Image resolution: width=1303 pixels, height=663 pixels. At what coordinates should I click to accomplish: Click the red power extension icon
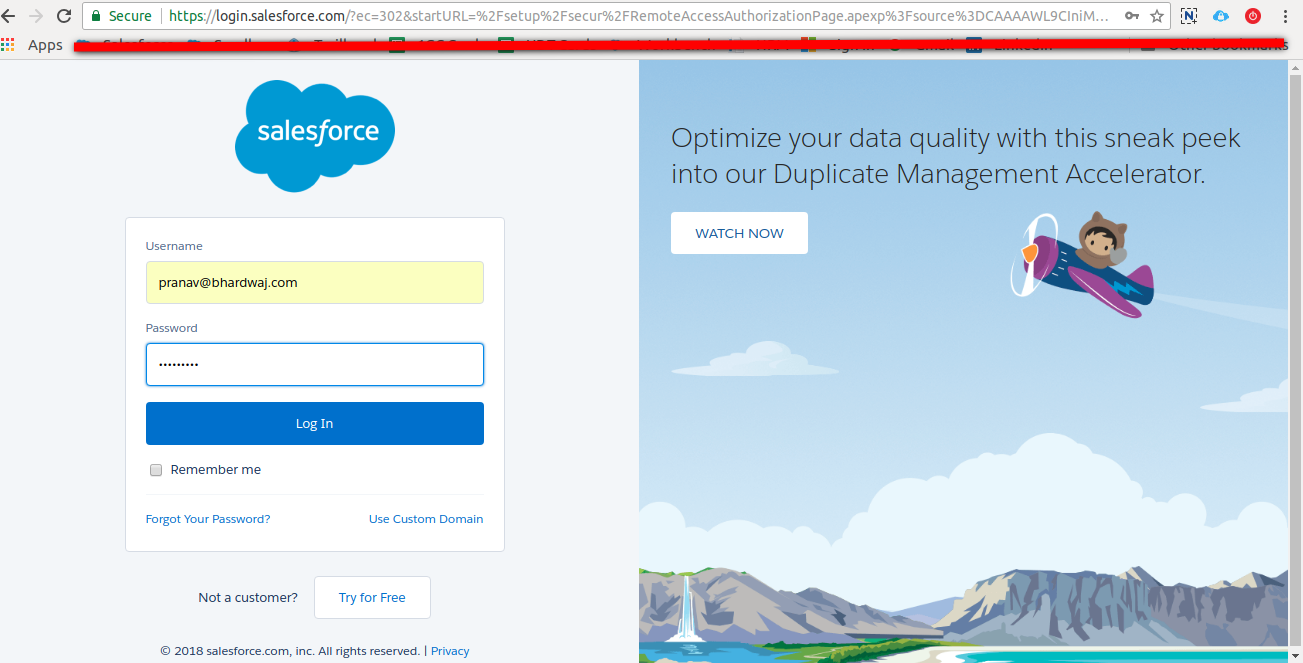pyautogui.click(x=1253, y=16)
